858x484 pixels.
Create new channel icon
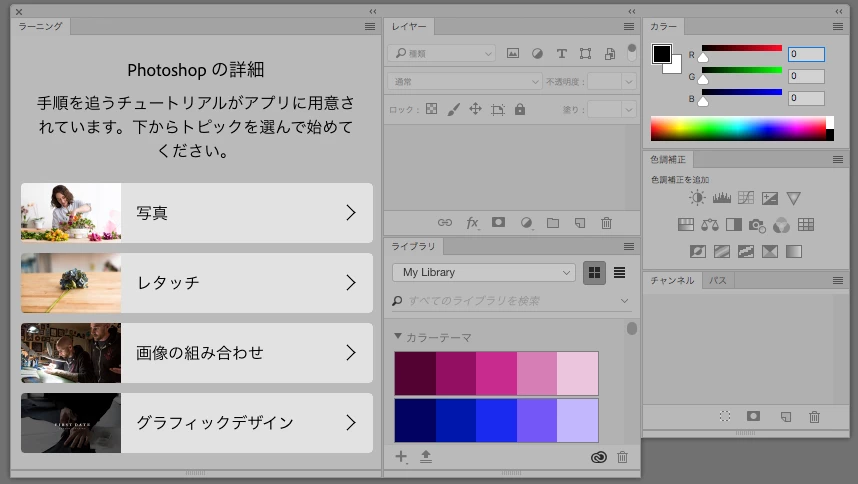point(786,417)
